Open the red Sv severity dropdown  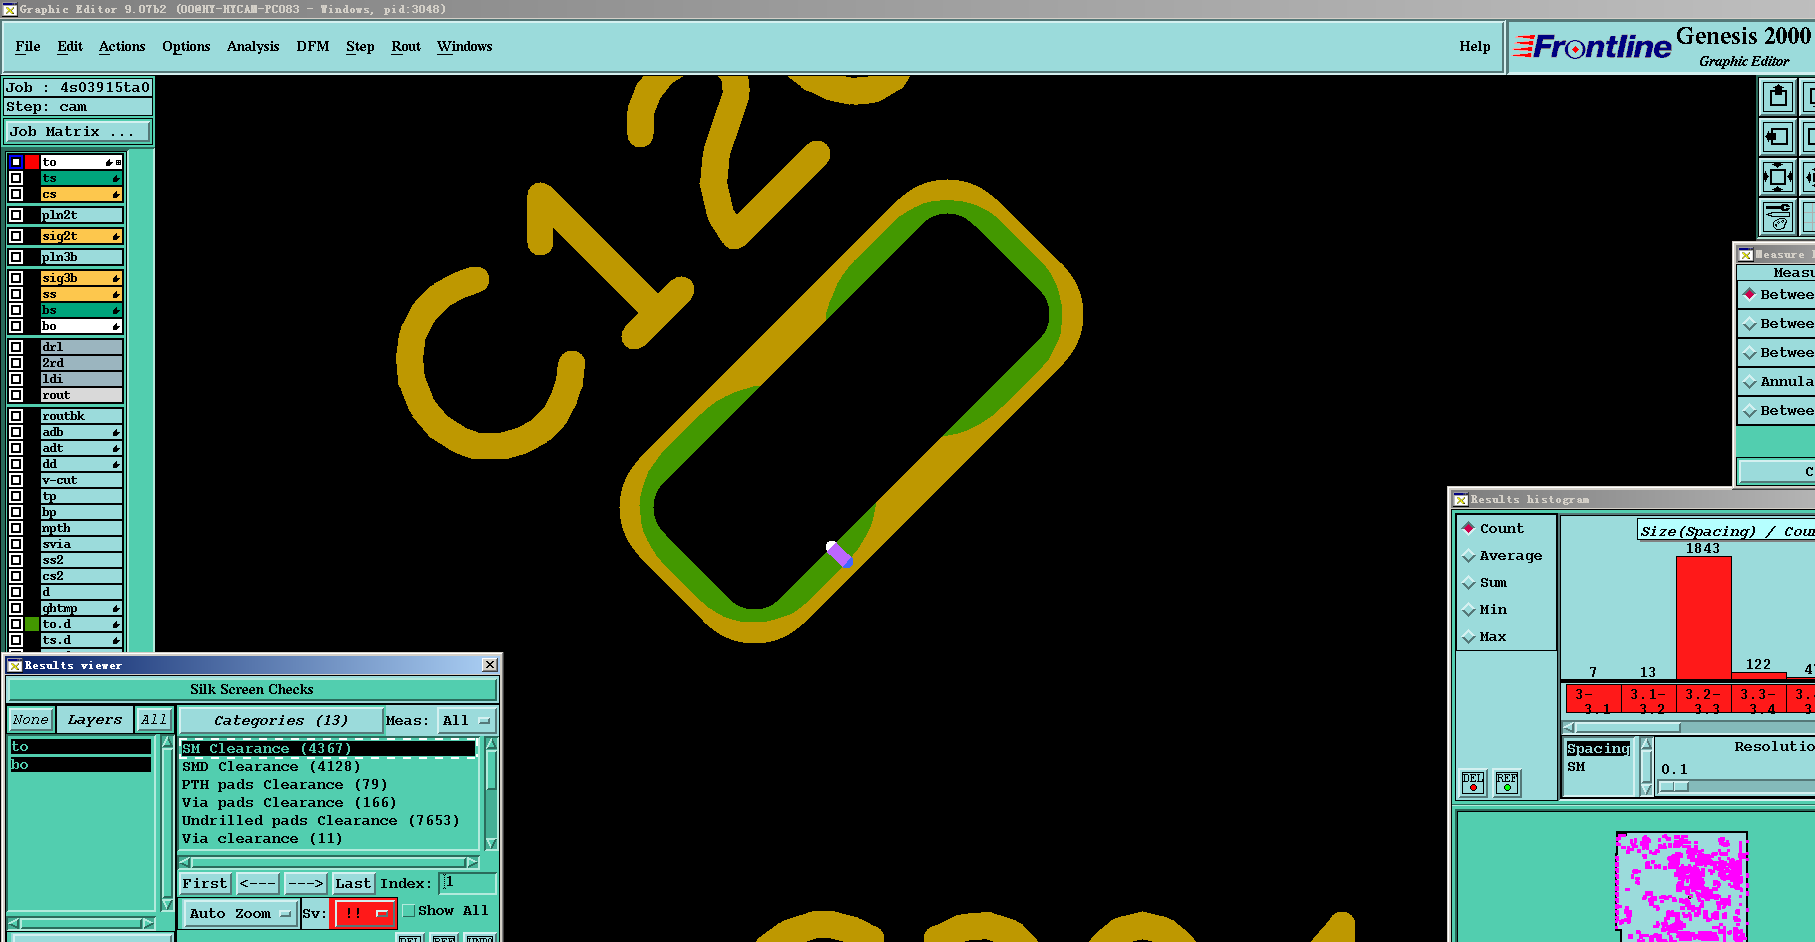point(364,913)
